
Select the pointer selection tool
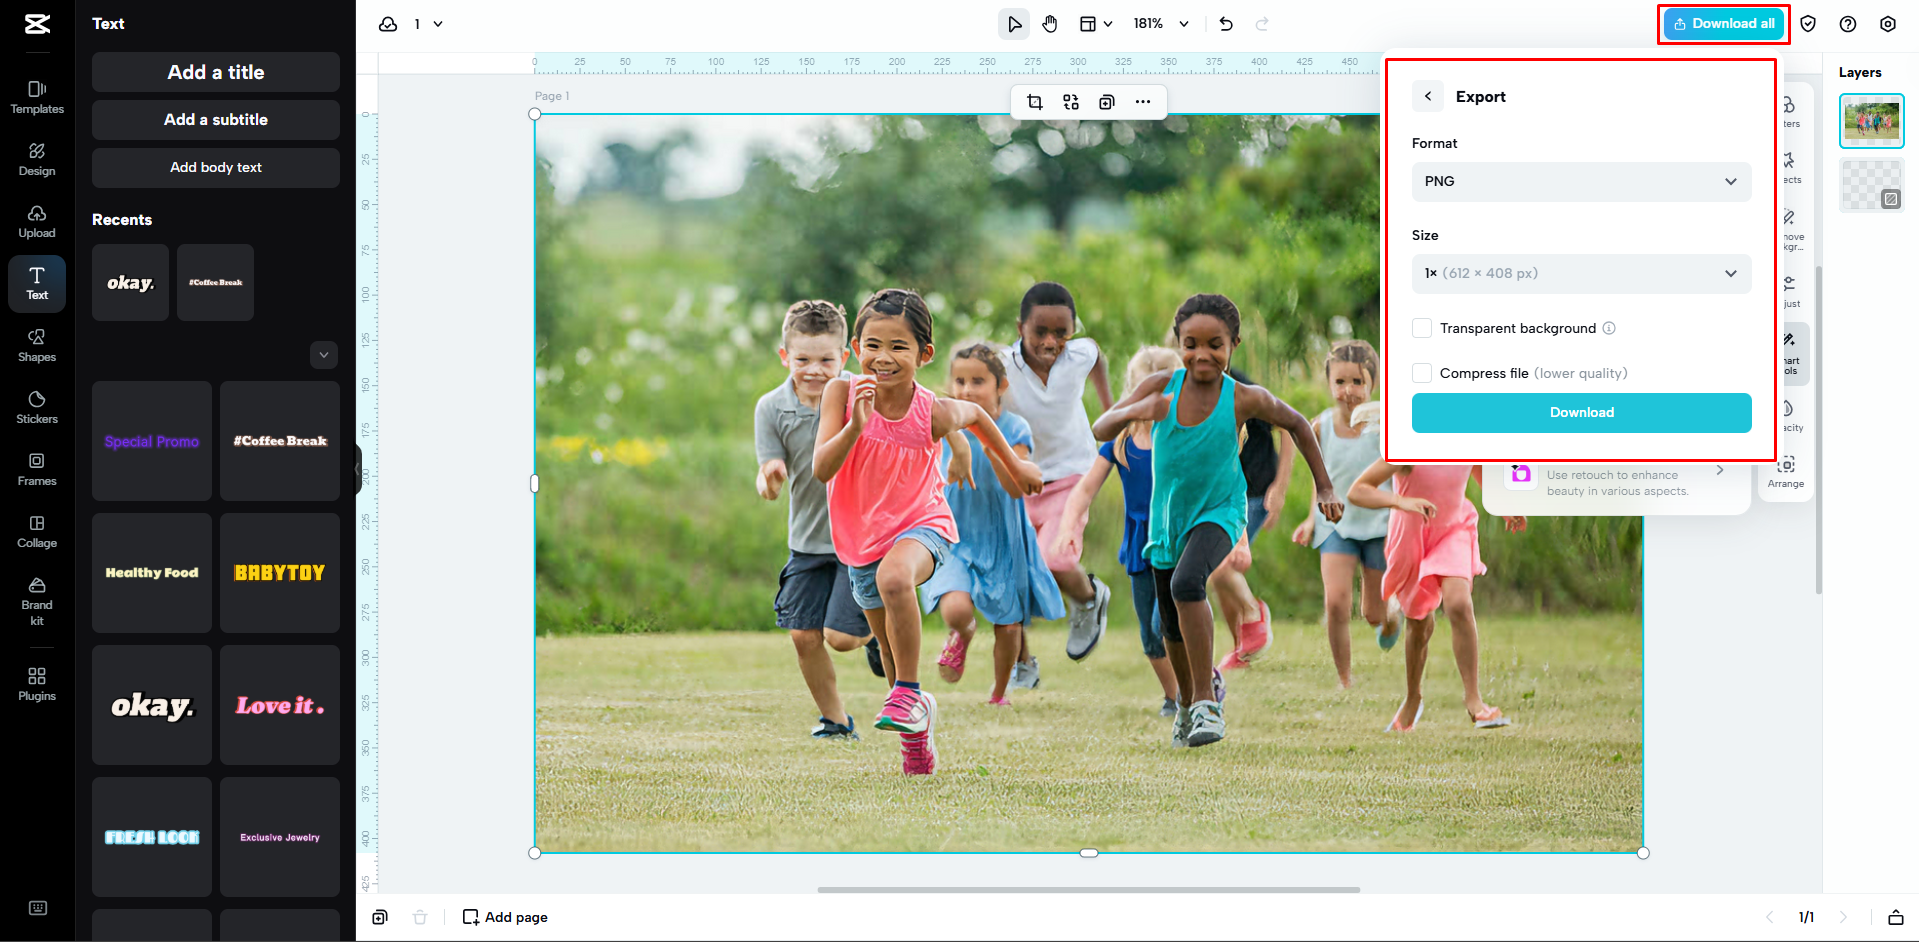click(x=1014, y=24)
